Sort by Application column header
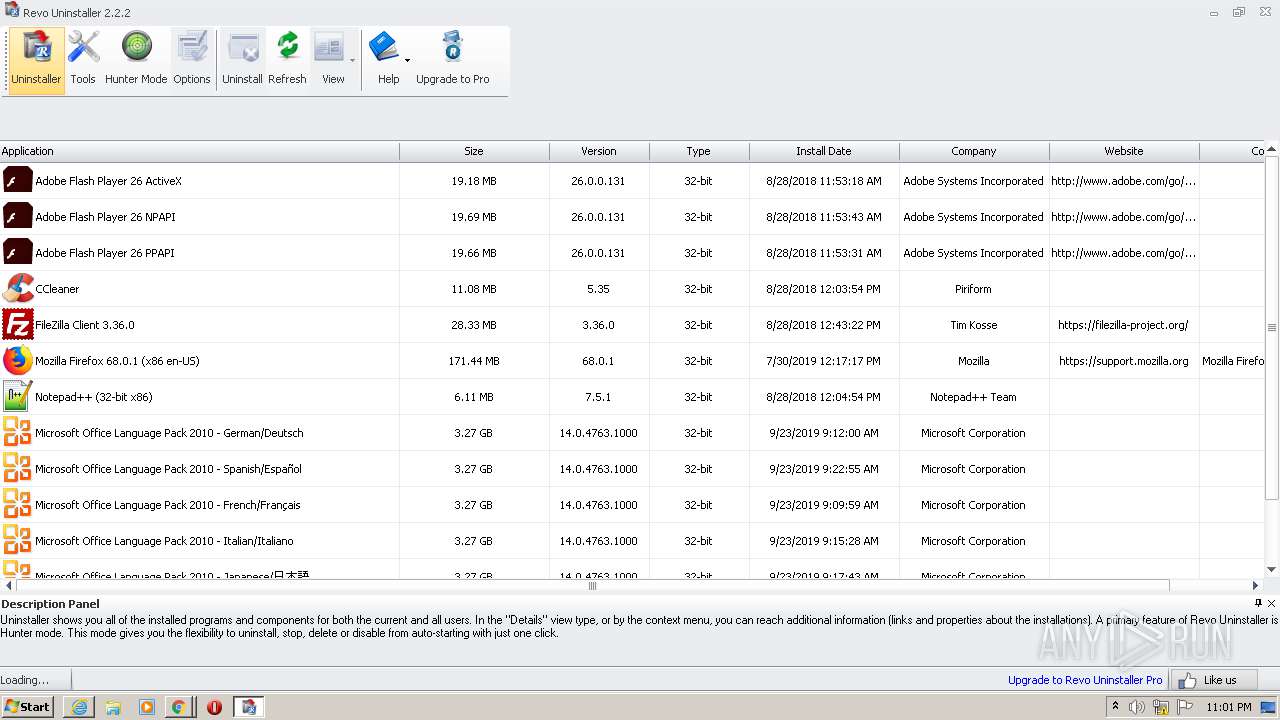The height and width of the screenshot is (720, 1280). click(x=200, y=151)
